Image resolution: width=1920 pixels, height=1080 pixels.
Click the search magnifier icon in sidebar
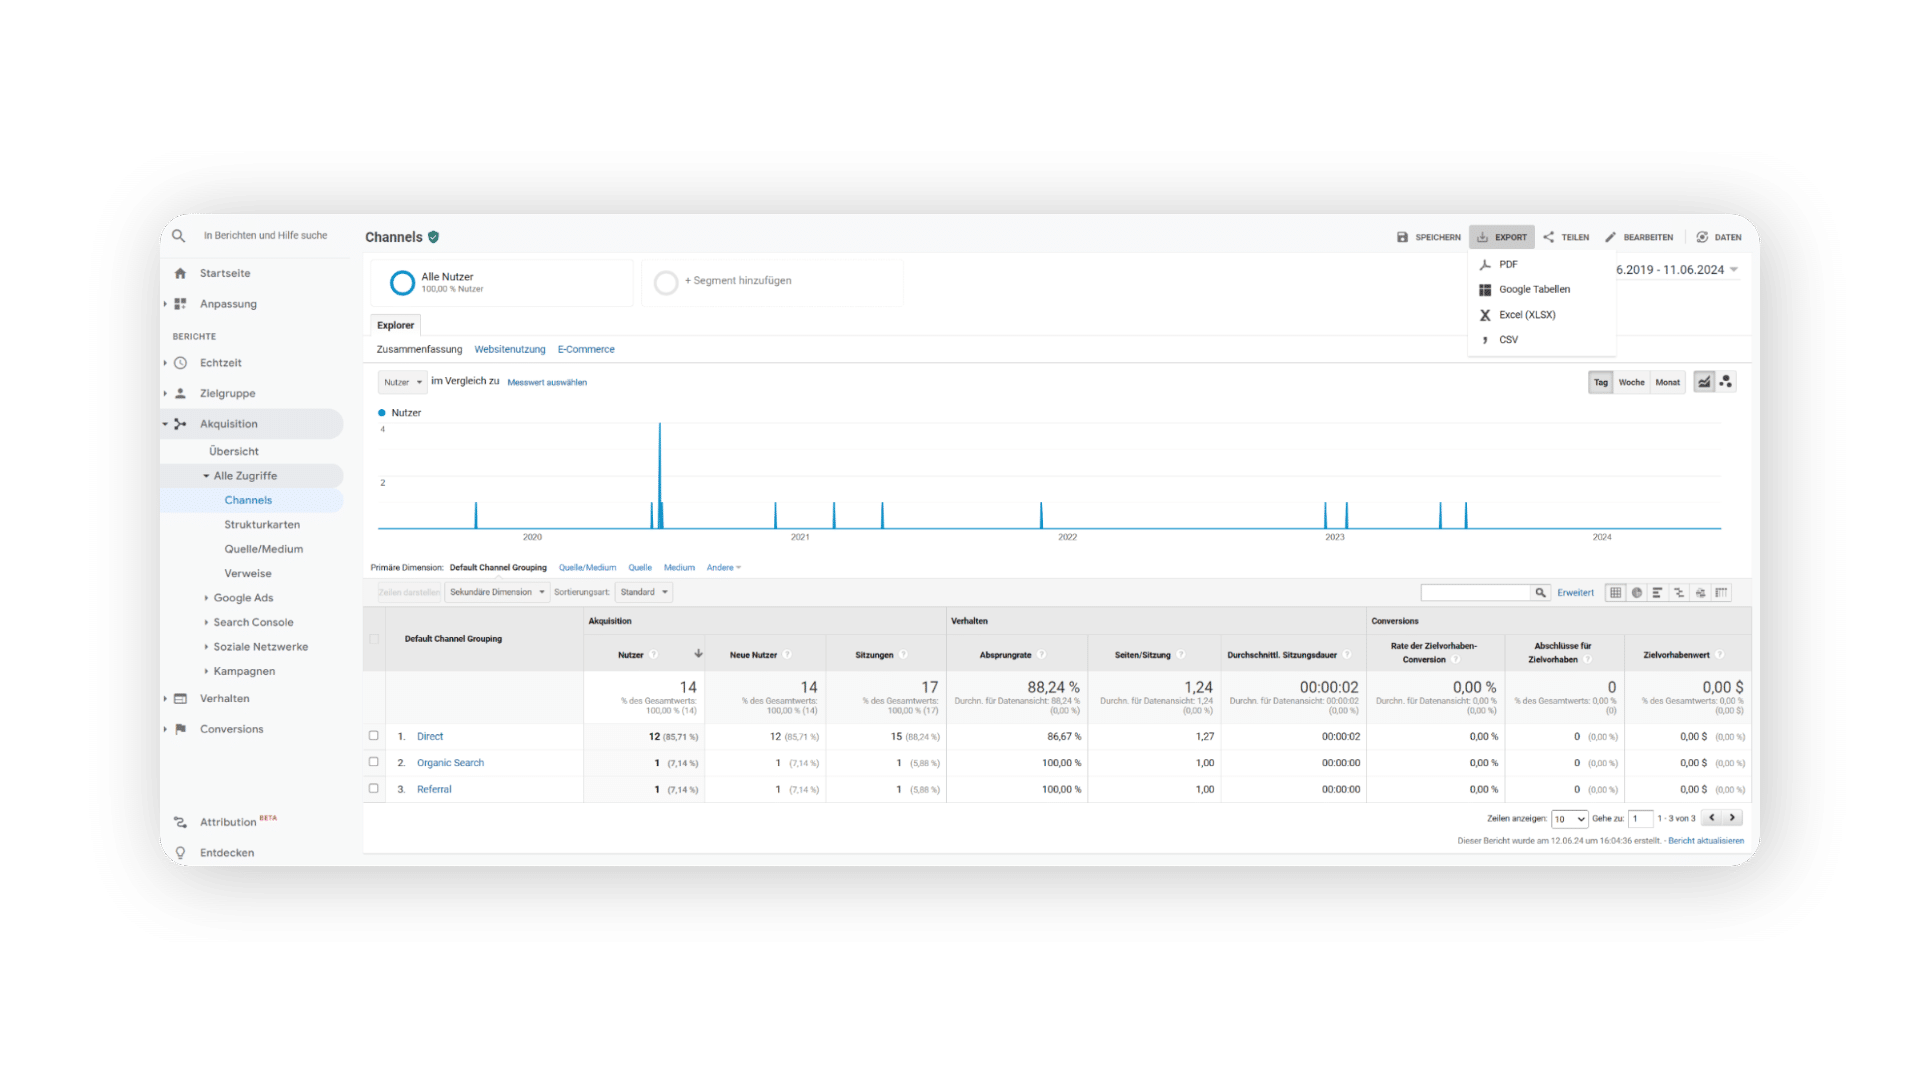click(x=178, y=236)
